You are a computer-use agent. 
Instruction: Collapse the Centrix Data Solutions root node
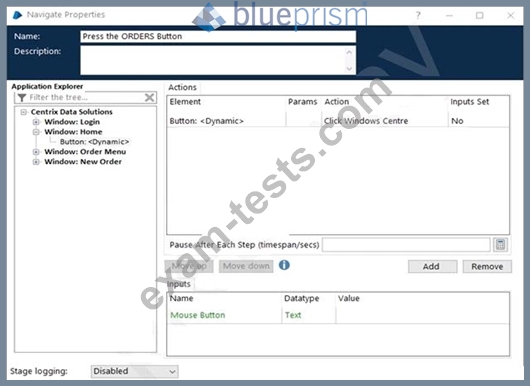tap(23, 112)
